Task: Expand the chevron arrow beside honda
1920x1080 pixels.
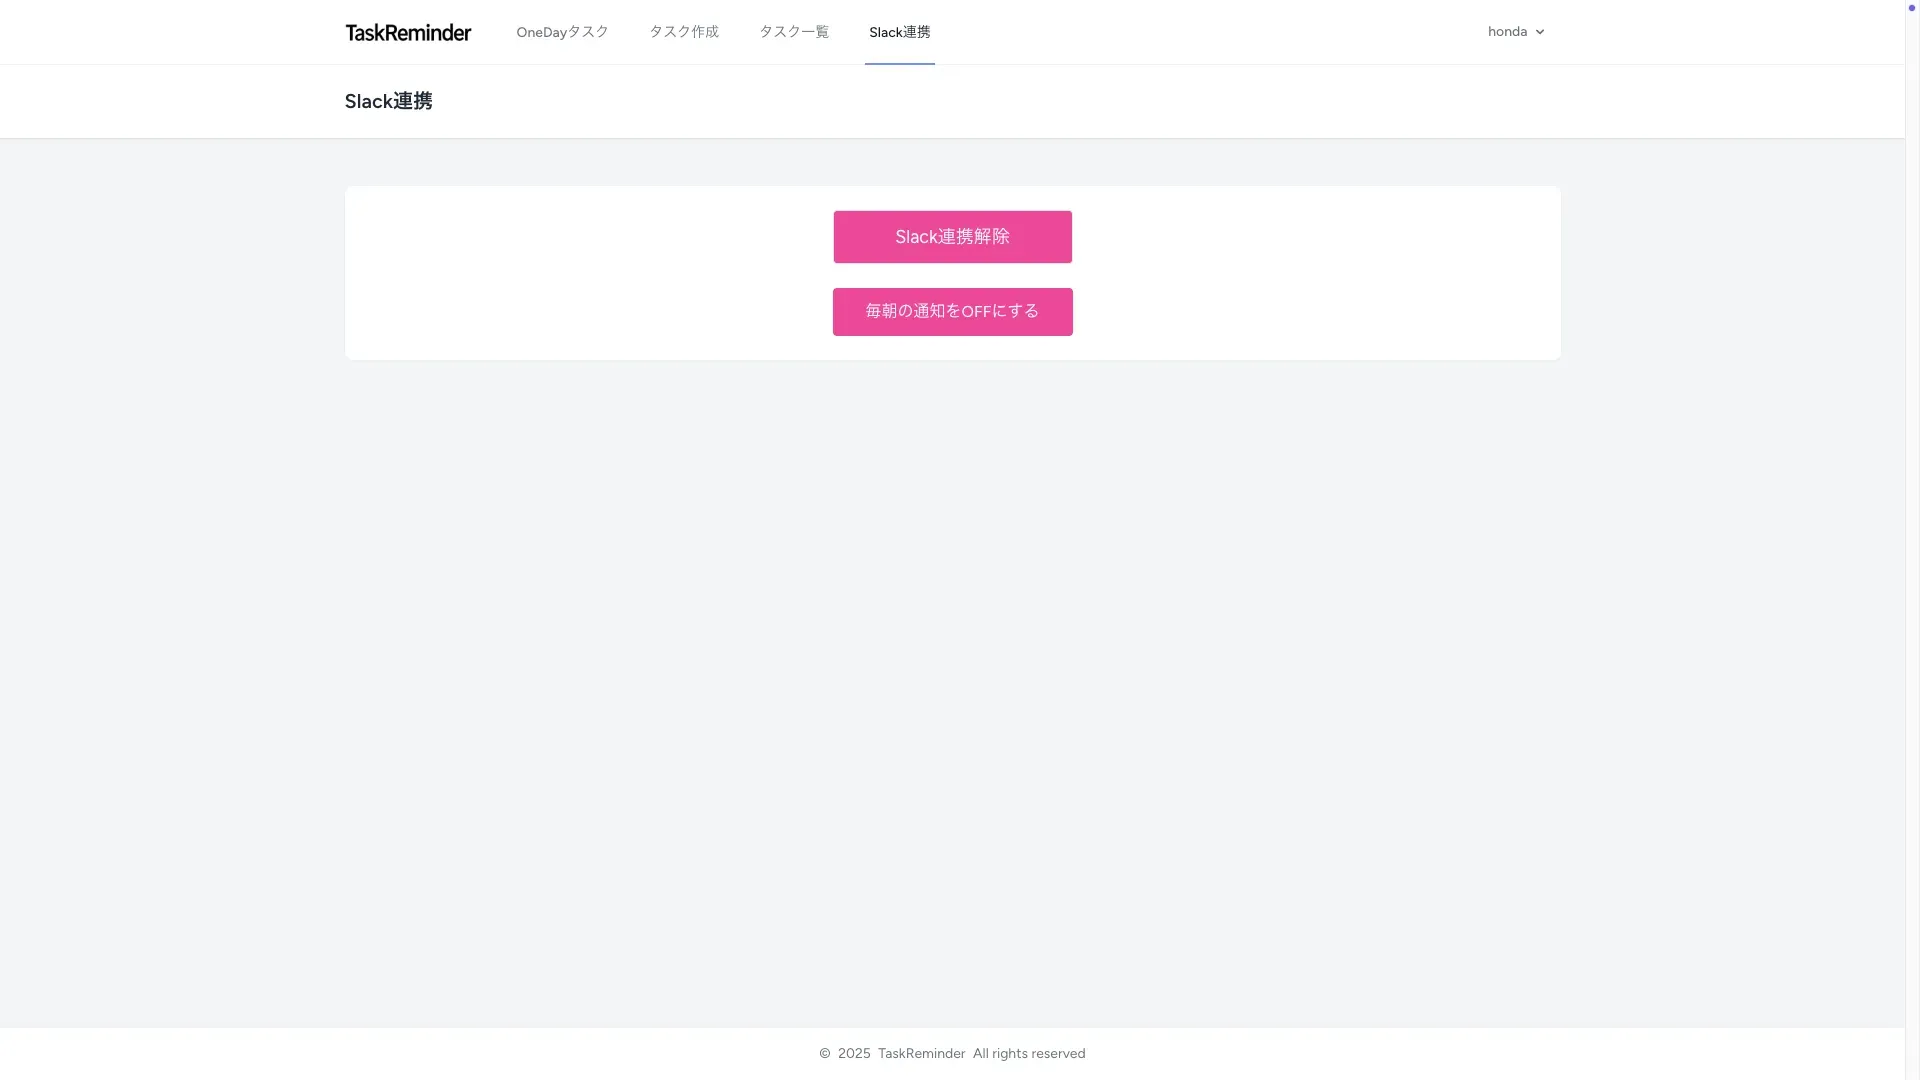Action: coord(1540,32)
